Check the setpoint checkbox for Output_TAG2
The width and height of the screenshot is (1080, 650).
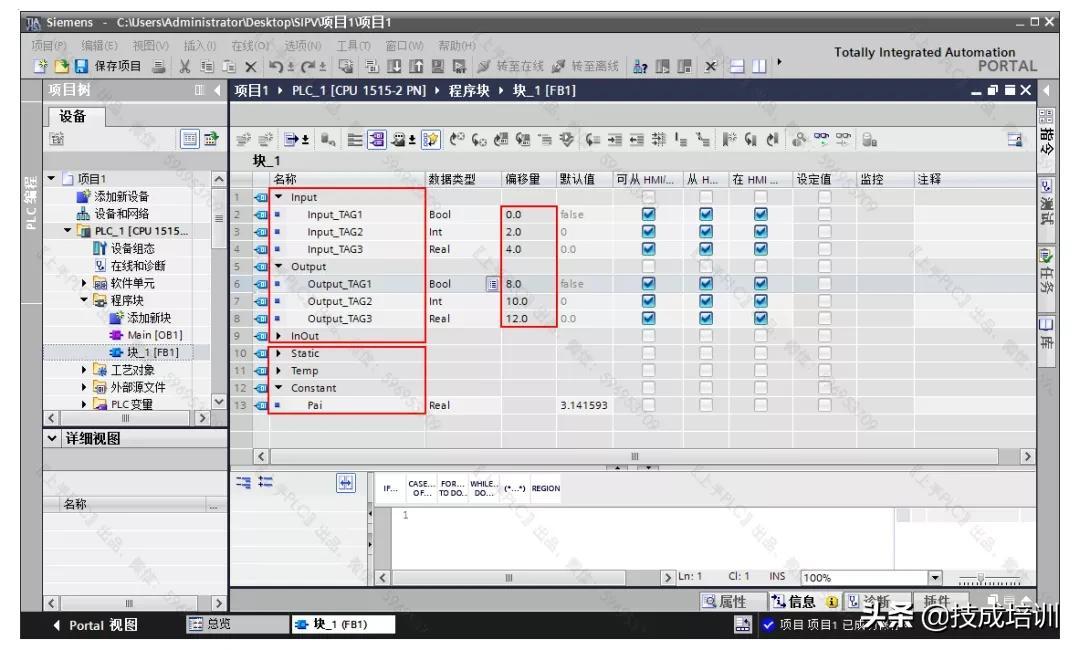(824, 301)
